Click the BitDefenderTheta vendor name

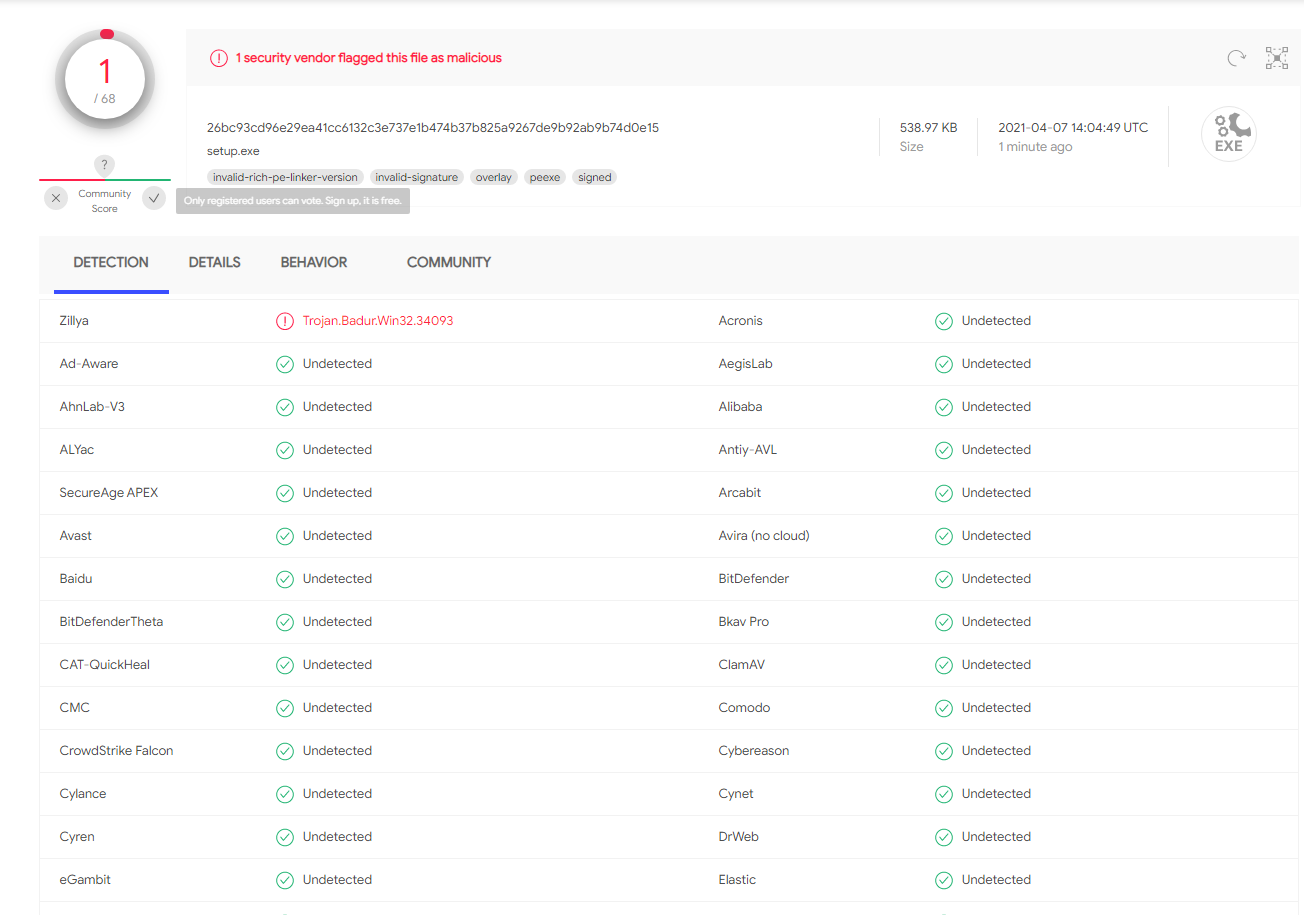pos(111,622)
